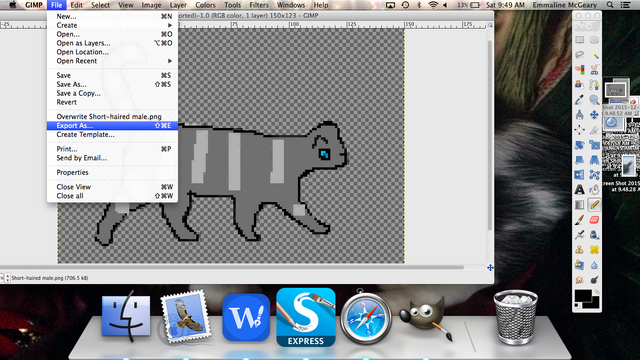
Task: Select the Eraser tool
Action: point(594,220)
